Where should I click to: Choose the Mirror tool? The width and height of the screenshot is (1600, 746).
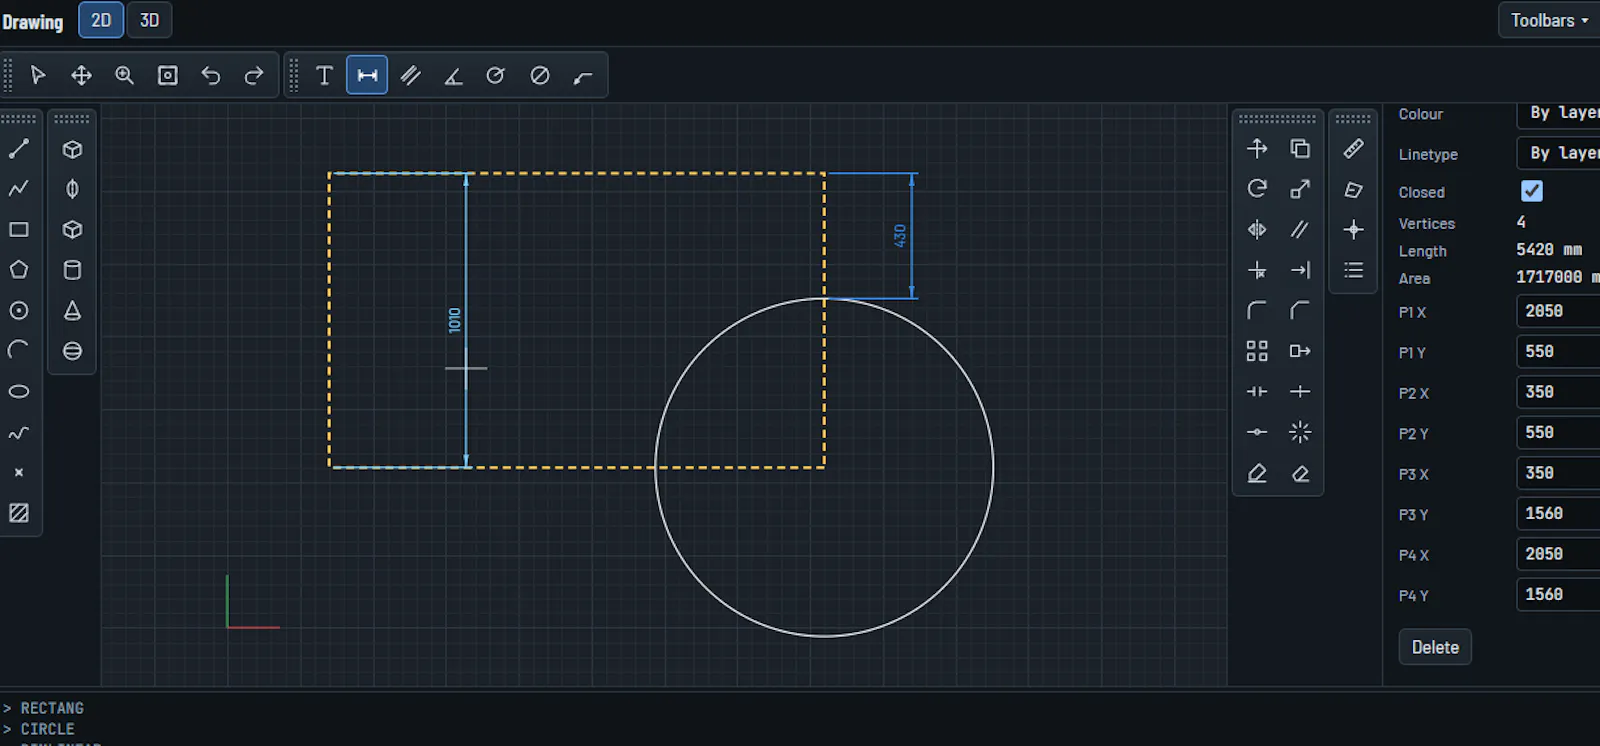[x=1257, y=230]
